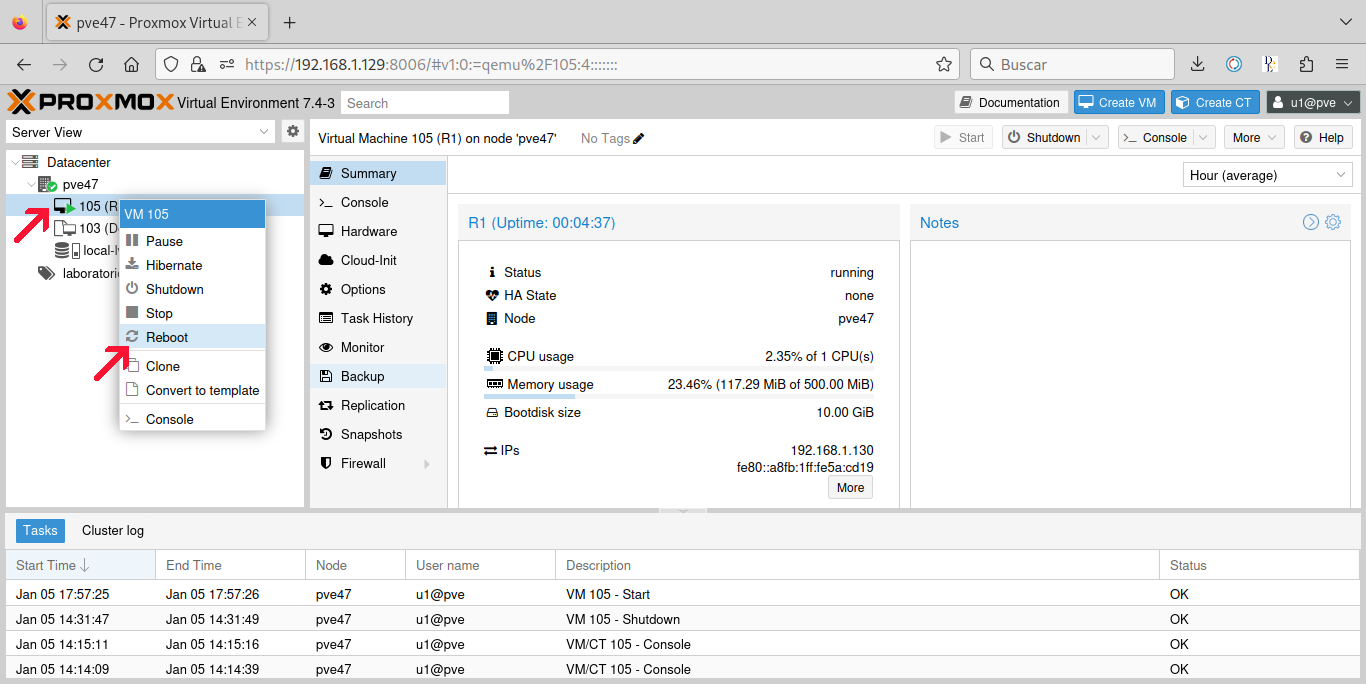The image size is (1366, 684).
Task: Click the Server View settings gear icon
Action: (293, 131)
